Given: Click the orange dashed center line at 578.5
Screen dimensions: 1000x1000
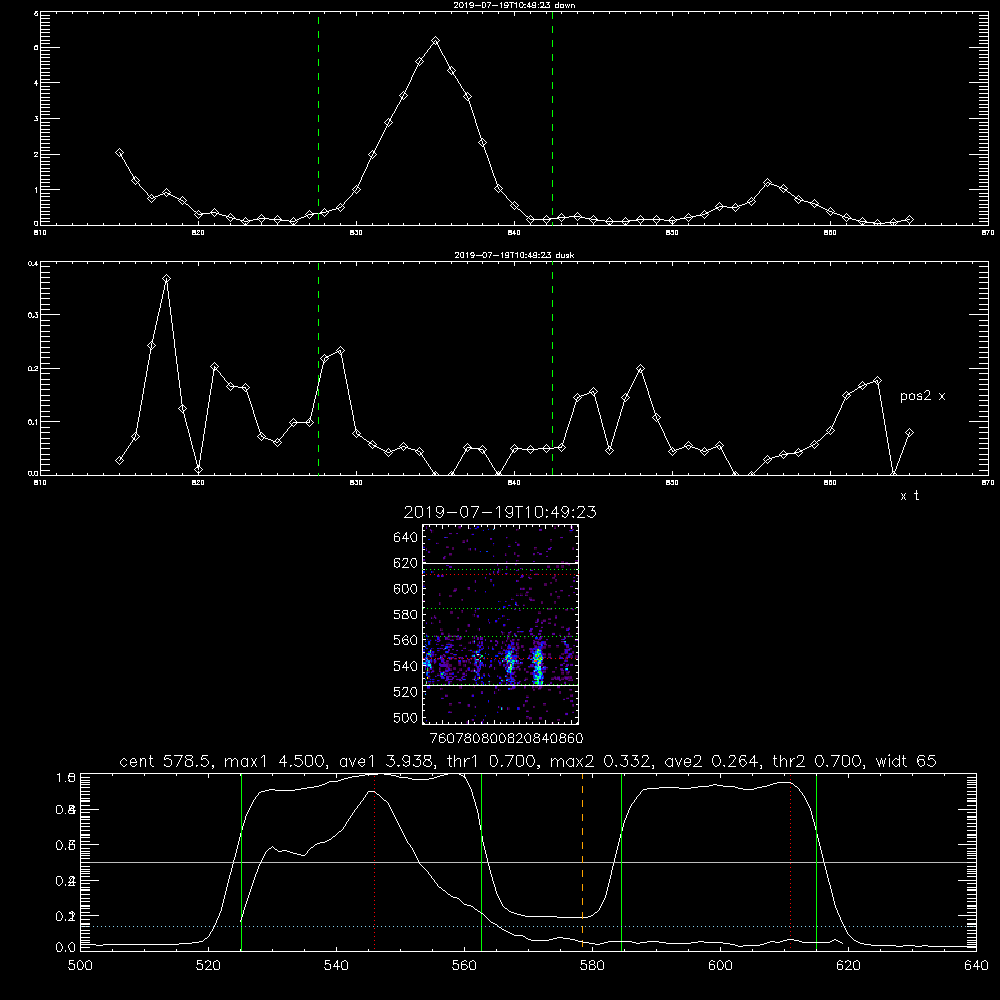Looking at the screenshot, I should click(582, 861).
